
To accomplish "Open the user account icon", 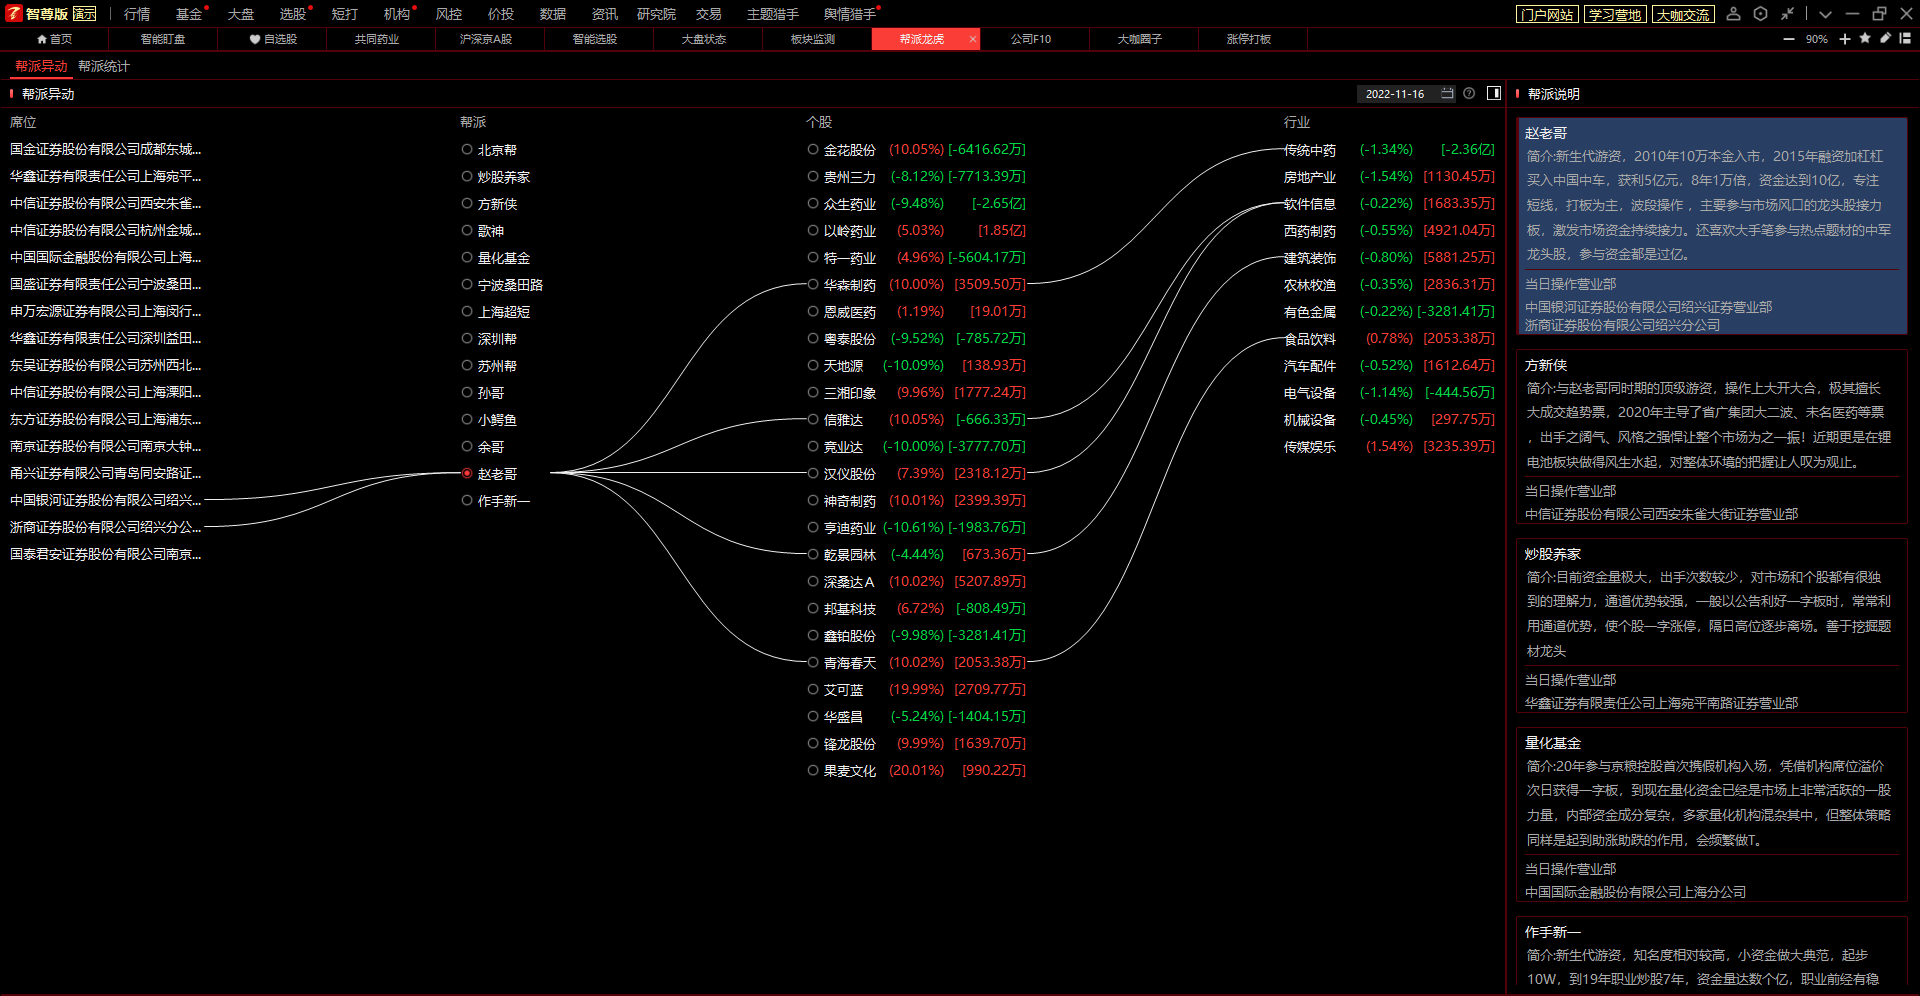I will pos(1734,14).
